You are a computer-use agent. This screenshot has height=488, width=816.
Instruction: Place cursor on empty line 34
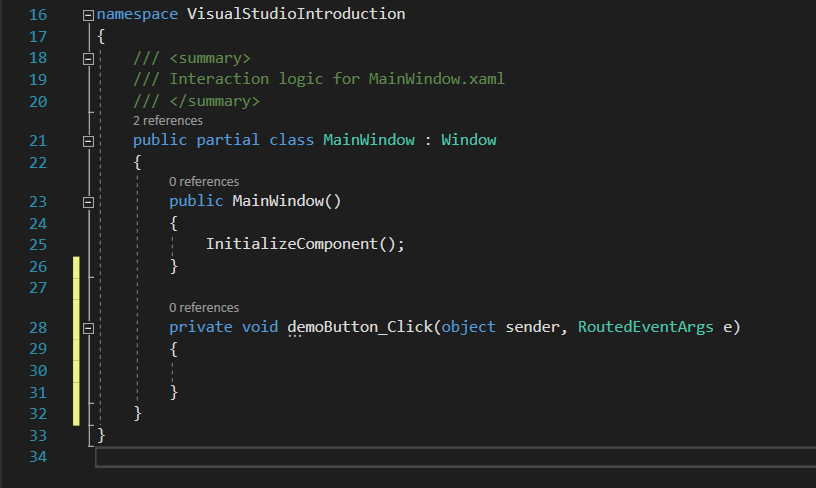tap(300, 457)
